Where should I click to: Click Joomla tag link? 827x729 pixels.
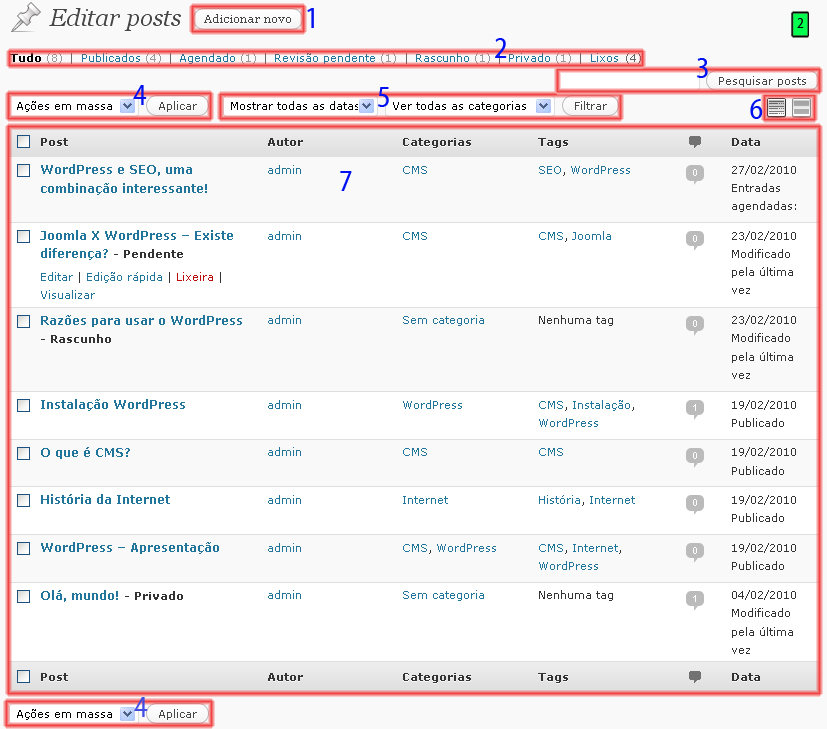point(592,236)
